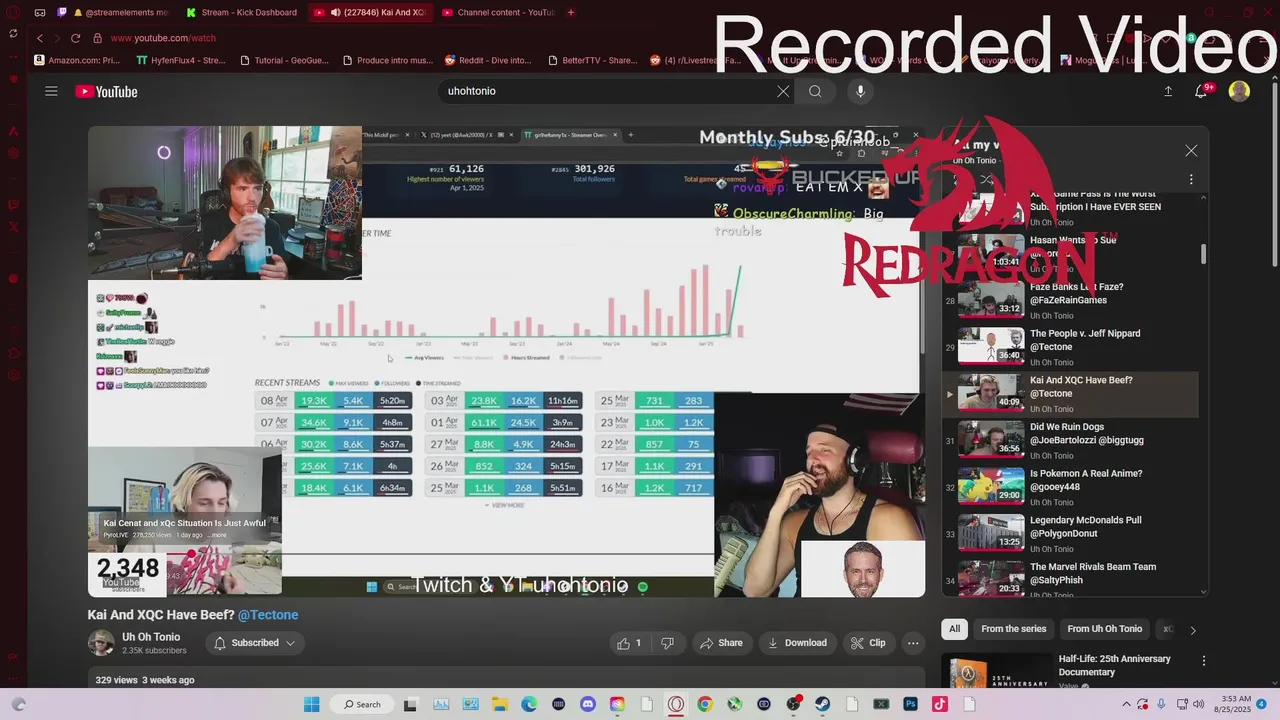Viewport: 1280px width, 720px height.
Task: Open the more actions ellipsis below the video
Action: click(x=912, y=643)
